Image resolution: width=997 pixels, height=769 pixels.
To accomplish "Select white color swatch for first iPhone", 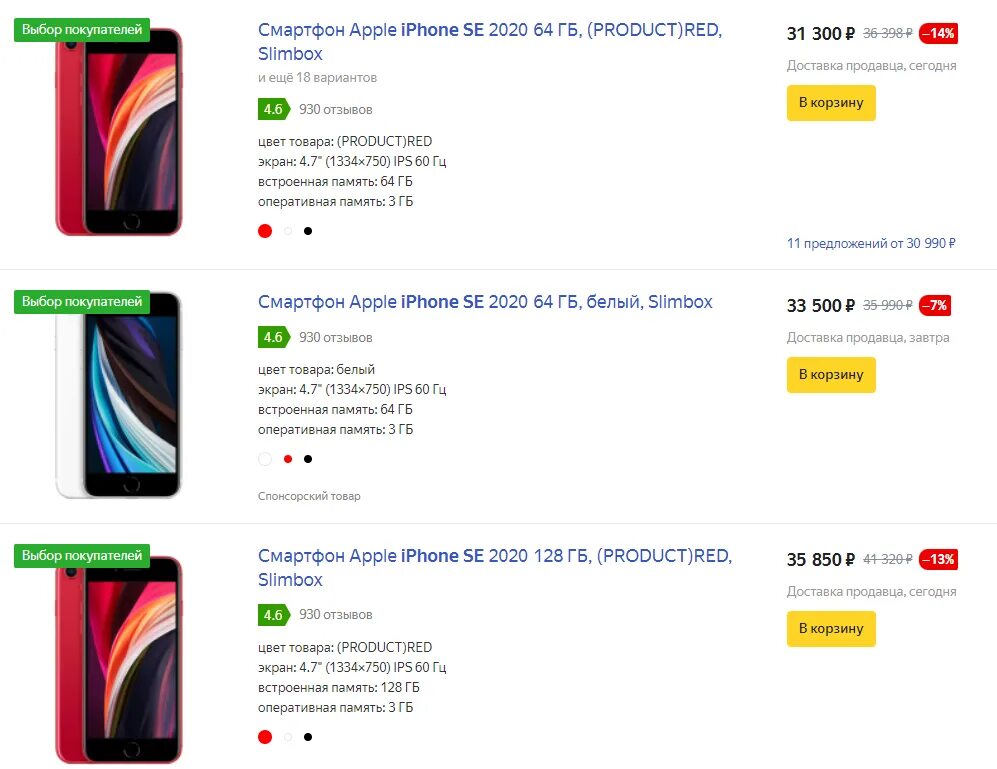I will (x=288, y=231).
